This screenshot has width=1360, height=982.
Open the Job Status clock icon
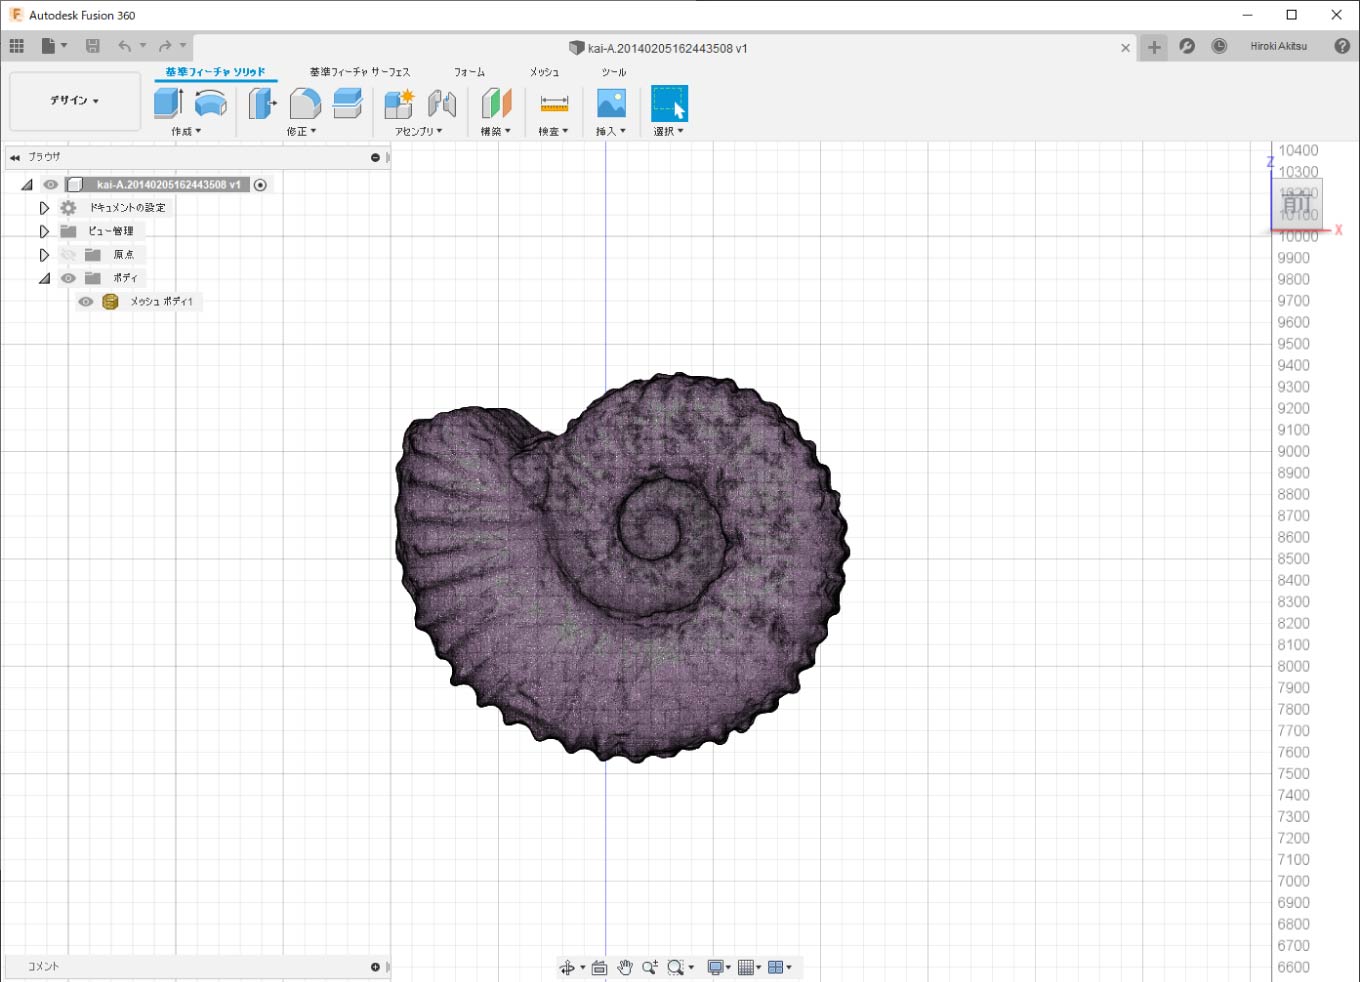point(1219,46)
